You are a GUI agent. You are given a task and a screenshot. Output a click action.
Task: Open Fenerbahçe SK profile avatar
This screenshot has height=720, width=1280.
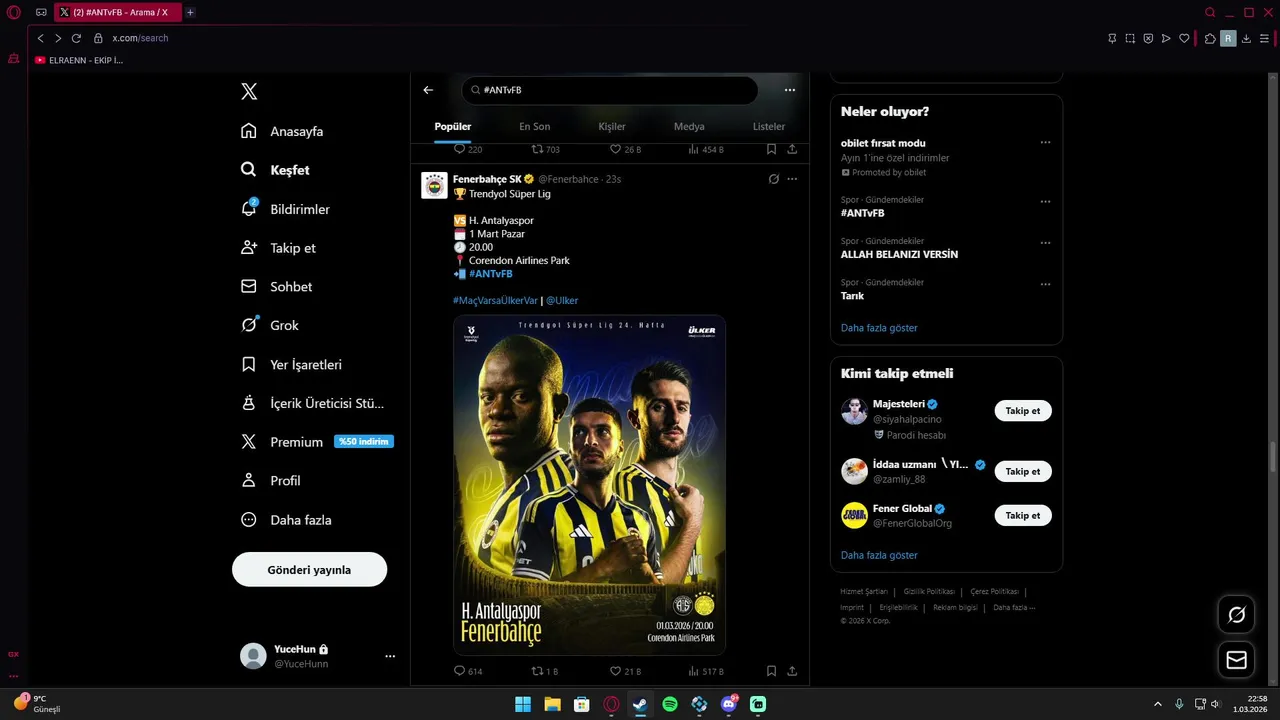click(434, 186)
